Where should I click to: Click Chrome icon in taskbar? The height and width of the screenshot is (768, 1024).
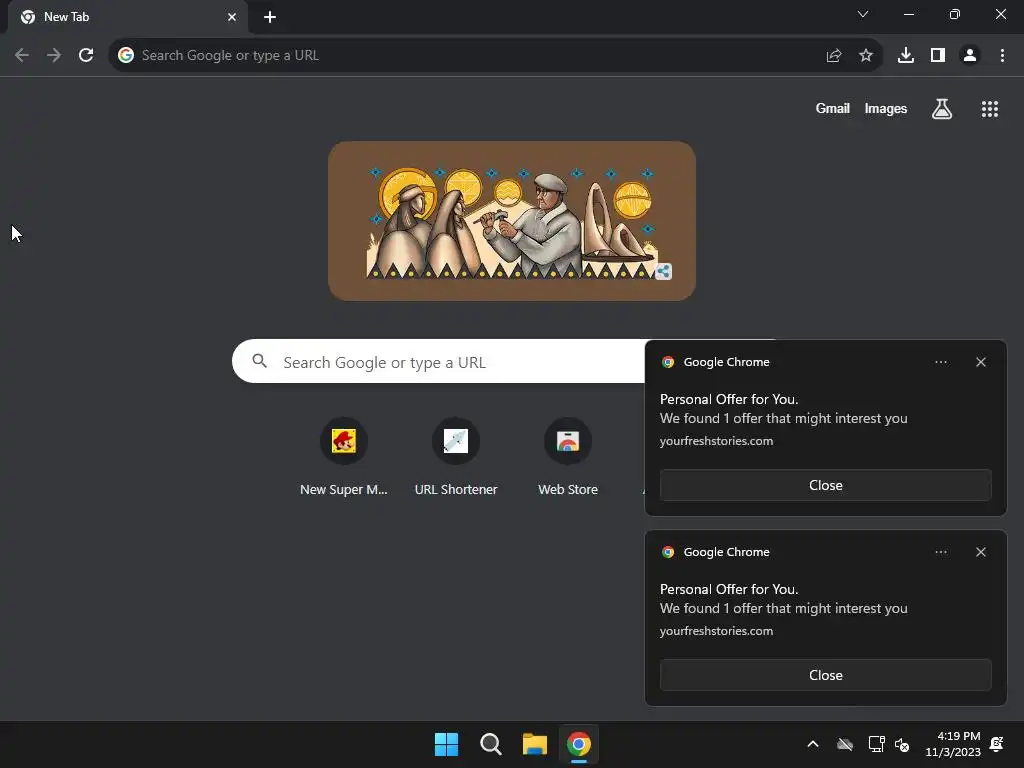[579, 744]
